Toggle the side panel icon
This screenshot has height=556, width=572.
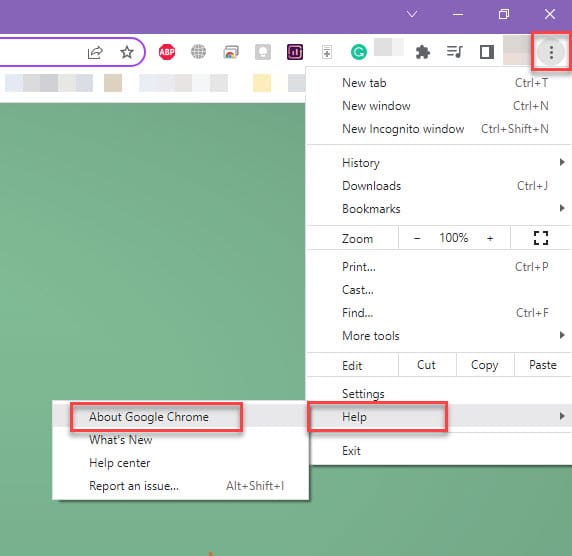[487, 52]
